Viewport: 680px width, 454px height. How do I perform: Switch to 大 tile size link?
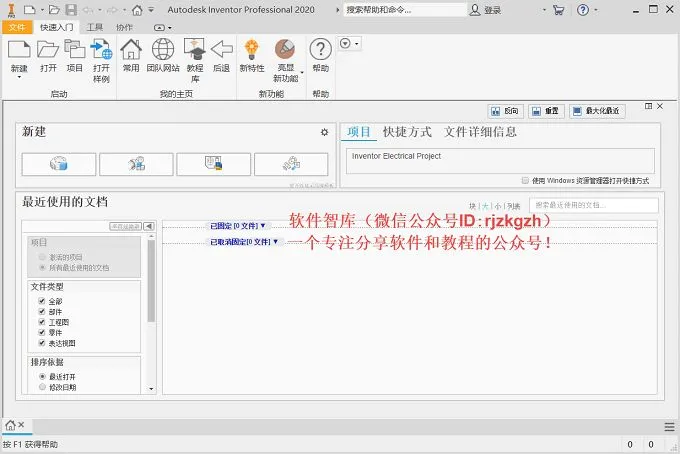point(485,206)
